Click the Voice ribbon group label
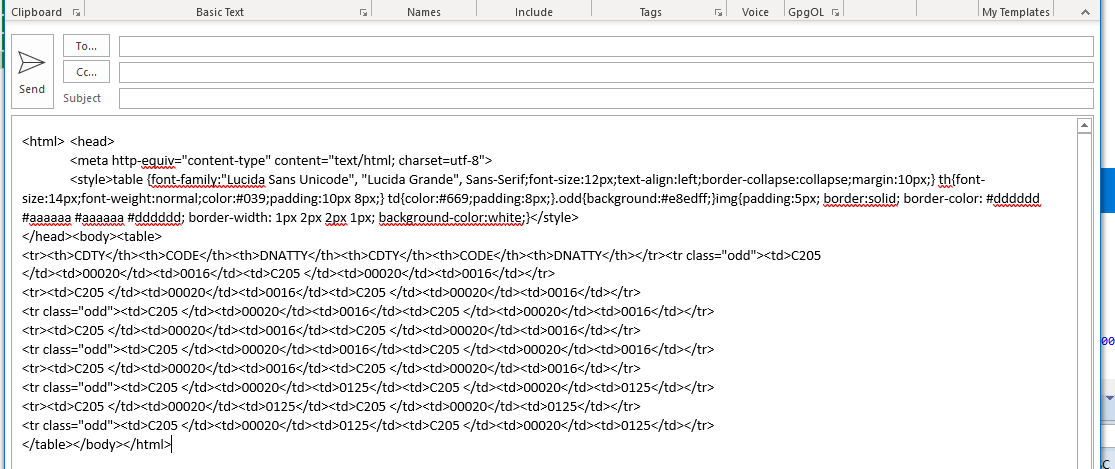1115x469 pixels. point(755,12)
